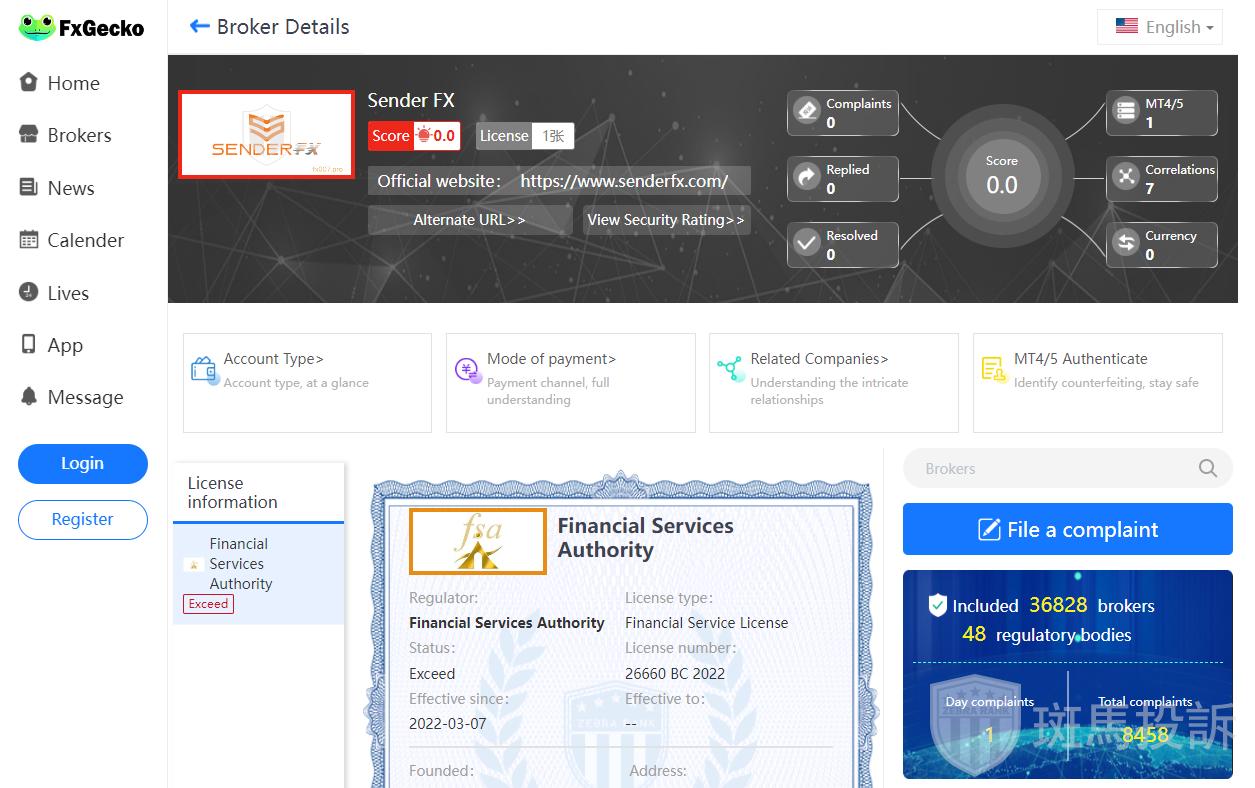Screen dimensions: 1255x788
Task: Click the Replied arrow icon
Action: pyautogui.click(x=807, y=178)
